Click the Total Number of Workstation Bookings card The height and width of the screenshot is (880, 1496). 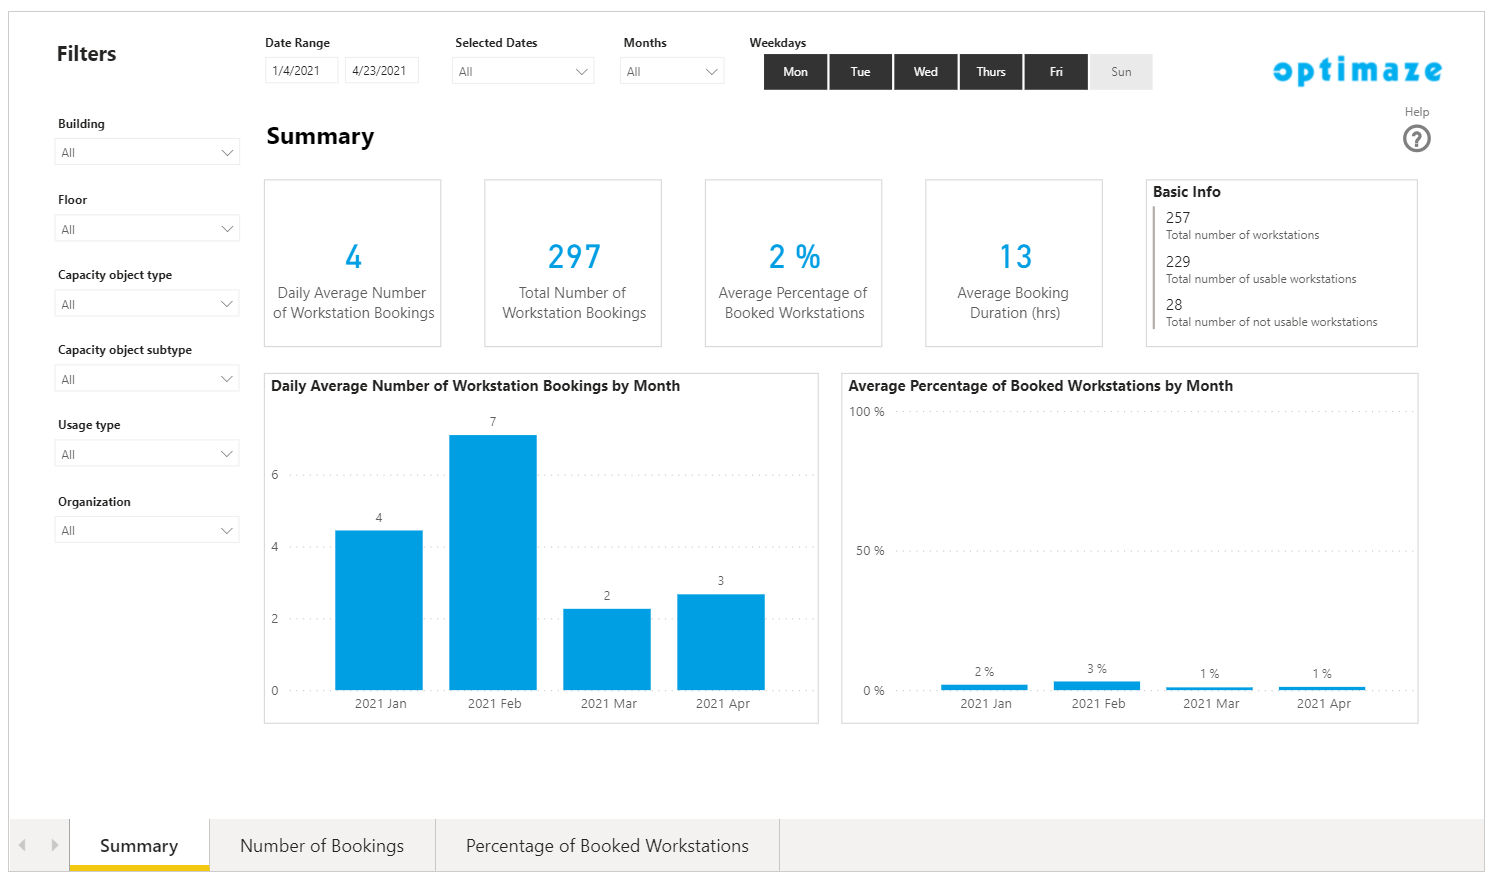point(573,264)
